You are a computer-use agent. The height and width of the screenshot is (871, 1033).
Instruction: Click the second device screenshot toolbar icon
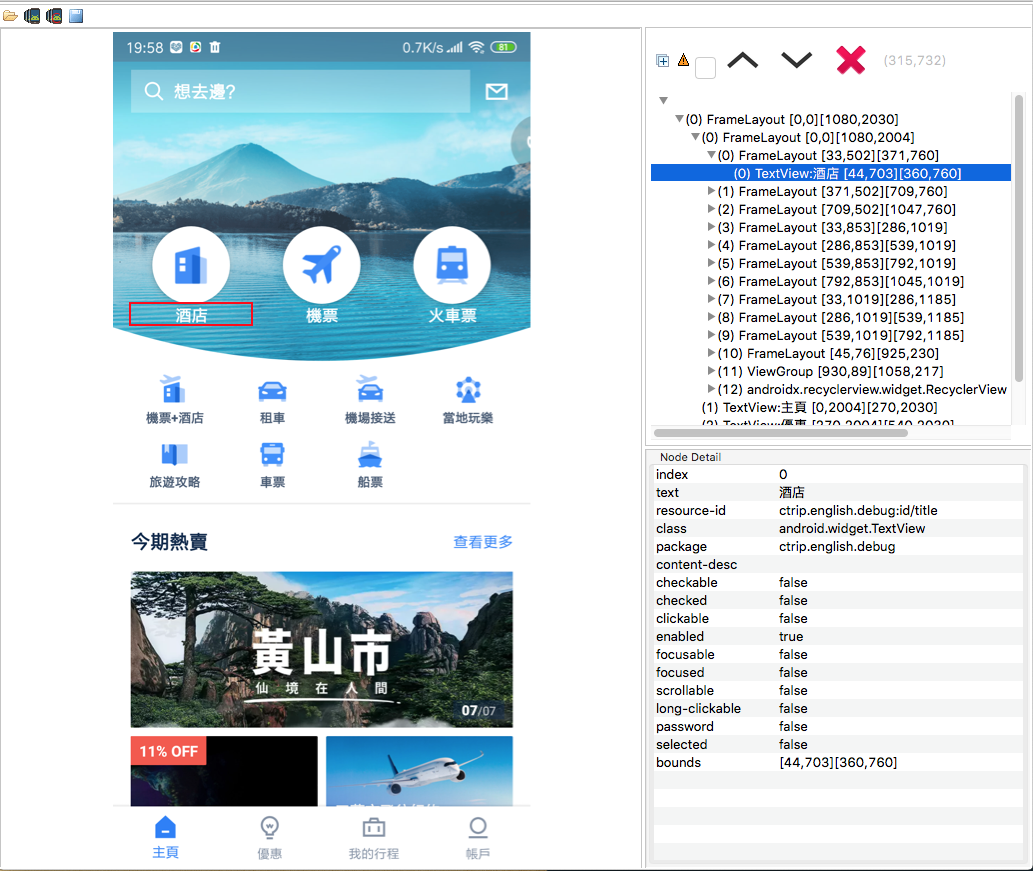54,15
